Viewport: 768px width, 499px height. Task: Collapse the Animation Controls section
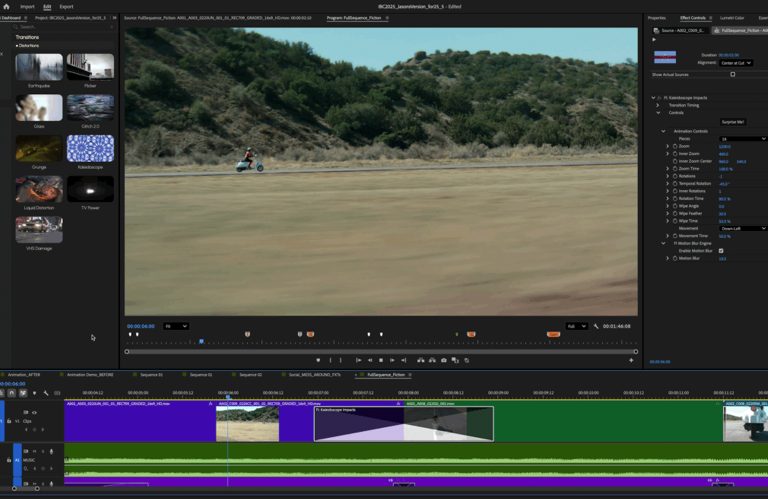tap(664, 131)
